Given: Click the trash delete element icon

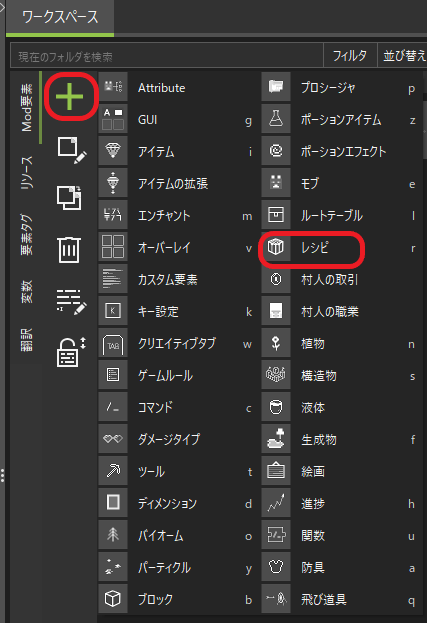Looking at the screenshot, I should (69, 250).
